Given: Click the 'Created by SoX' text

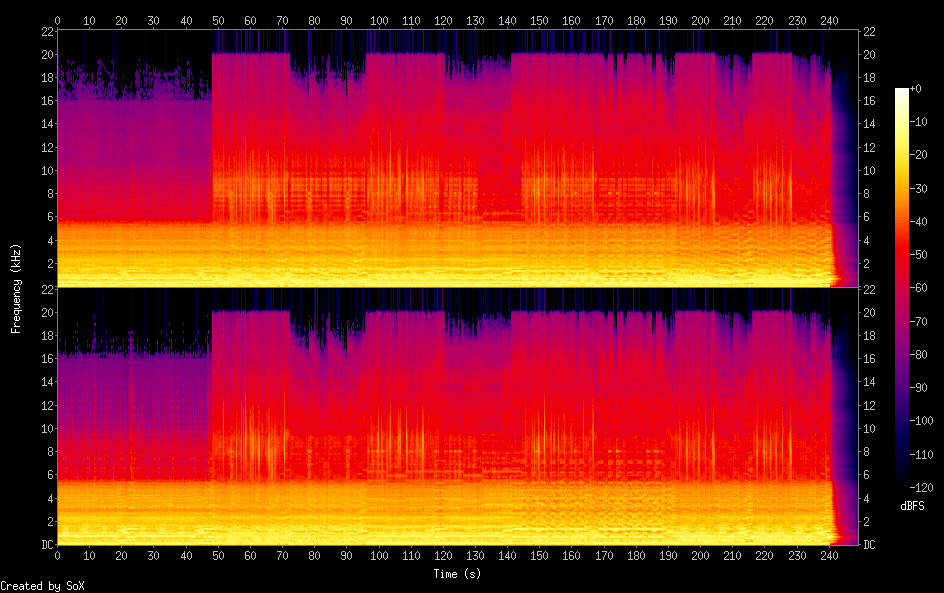Looking at the screenshot, I should click(41, 586).
